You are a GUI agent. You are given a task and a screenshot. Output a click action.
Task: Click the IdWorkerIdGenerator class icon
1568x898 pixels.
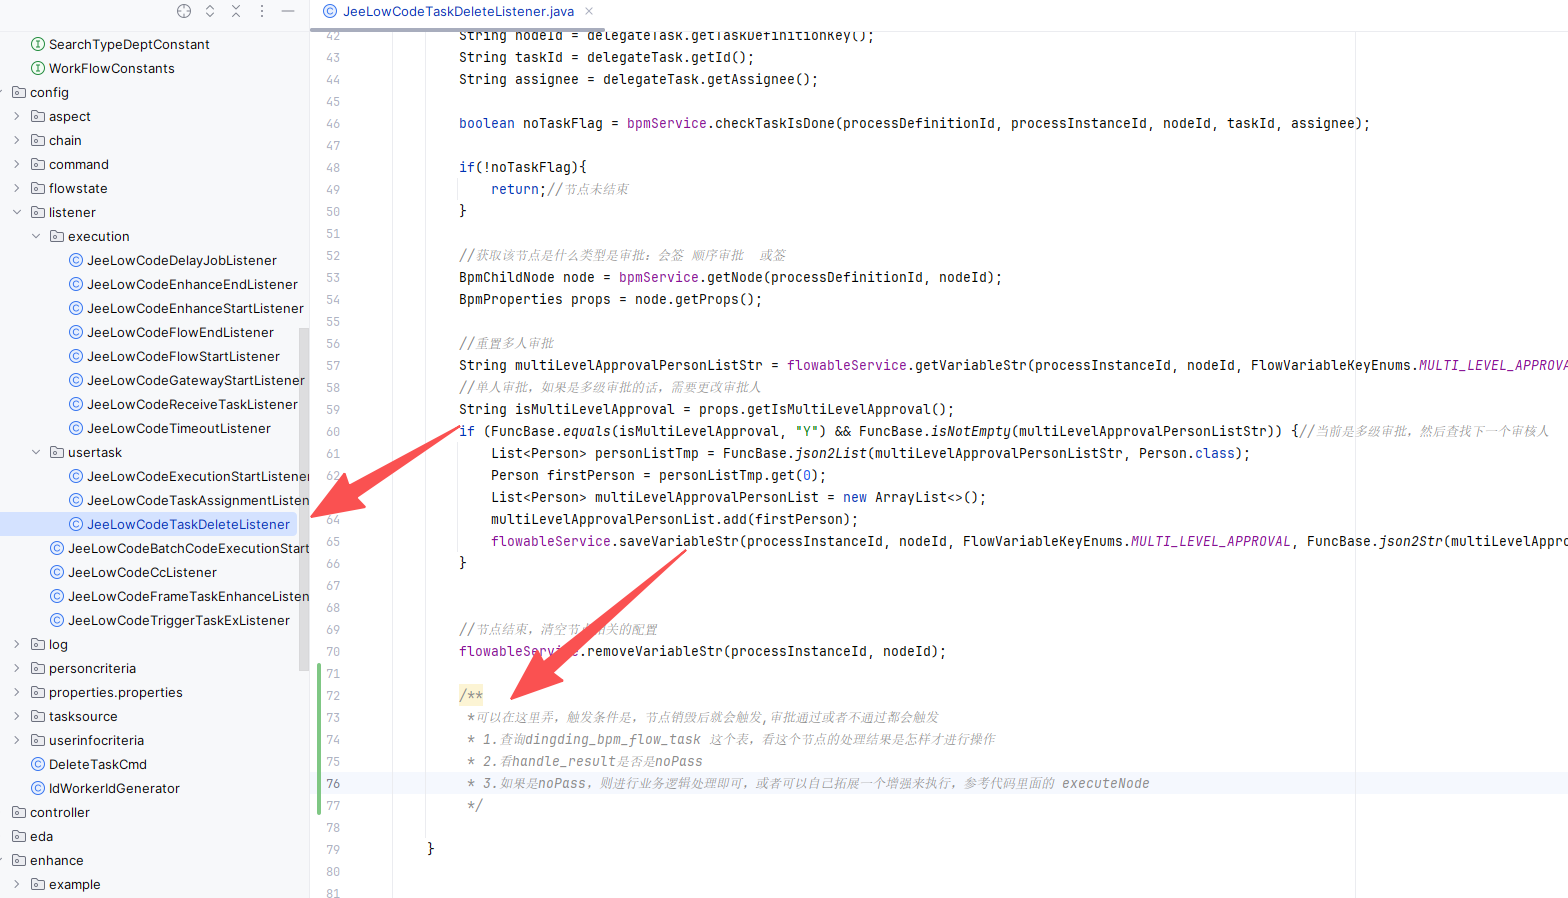tap(38, 788)
